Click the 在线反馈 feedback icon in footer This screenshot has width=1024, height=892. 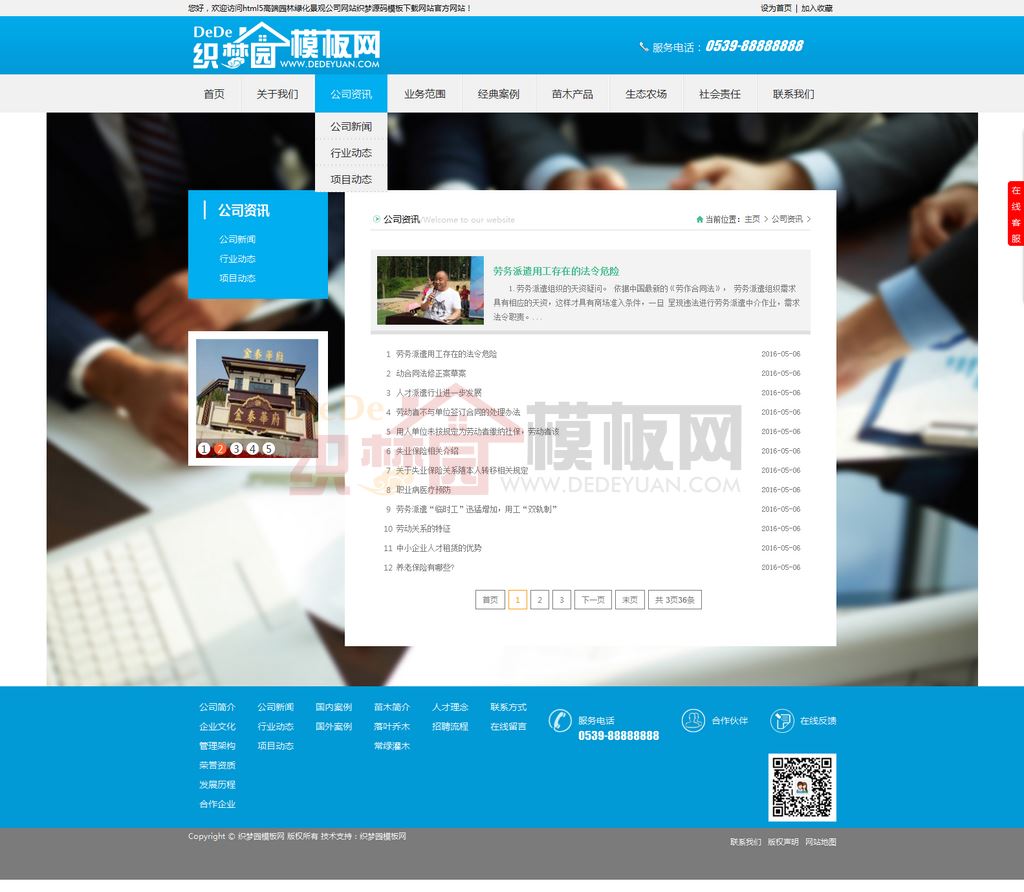point(782,720)
